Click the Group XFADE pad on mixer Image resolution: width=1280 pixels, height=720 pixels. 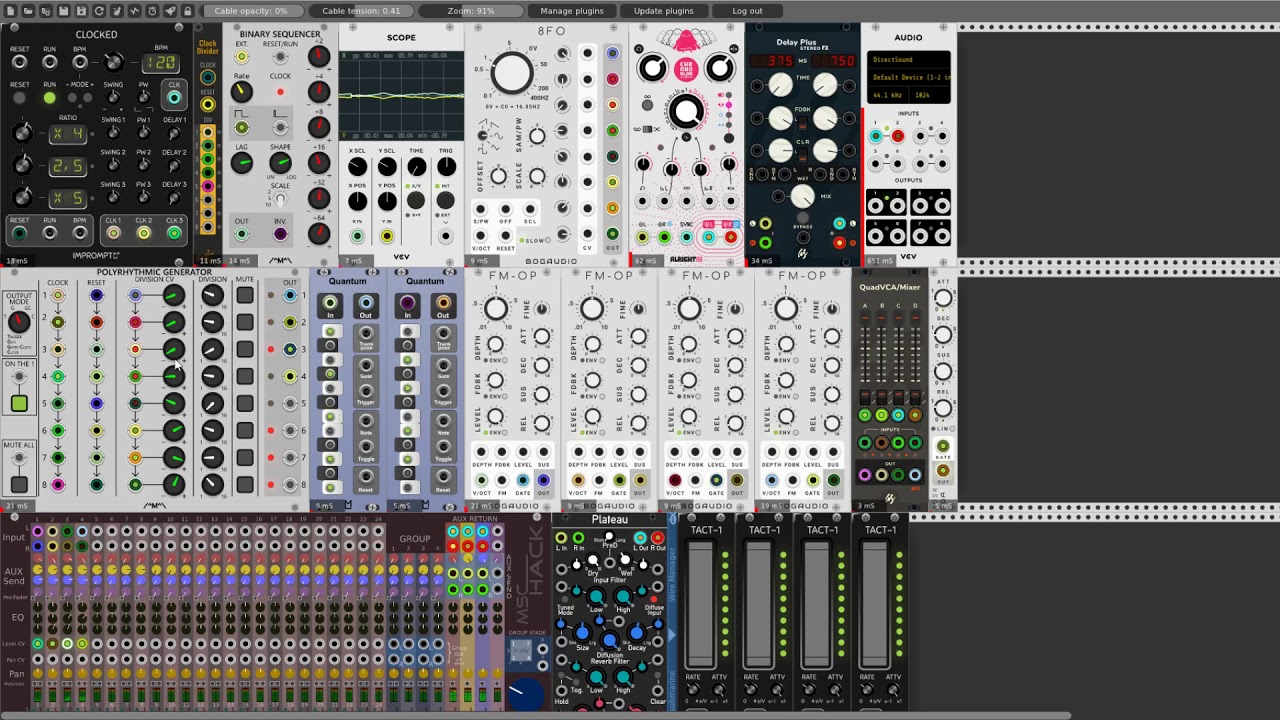coord(520,652)
